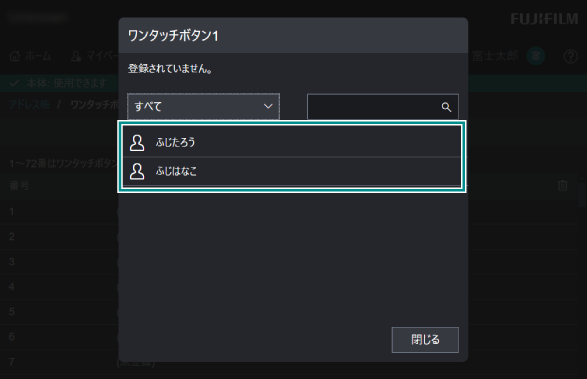
Task: Select row number 3 in the list
Action: (x=12, y=261)
